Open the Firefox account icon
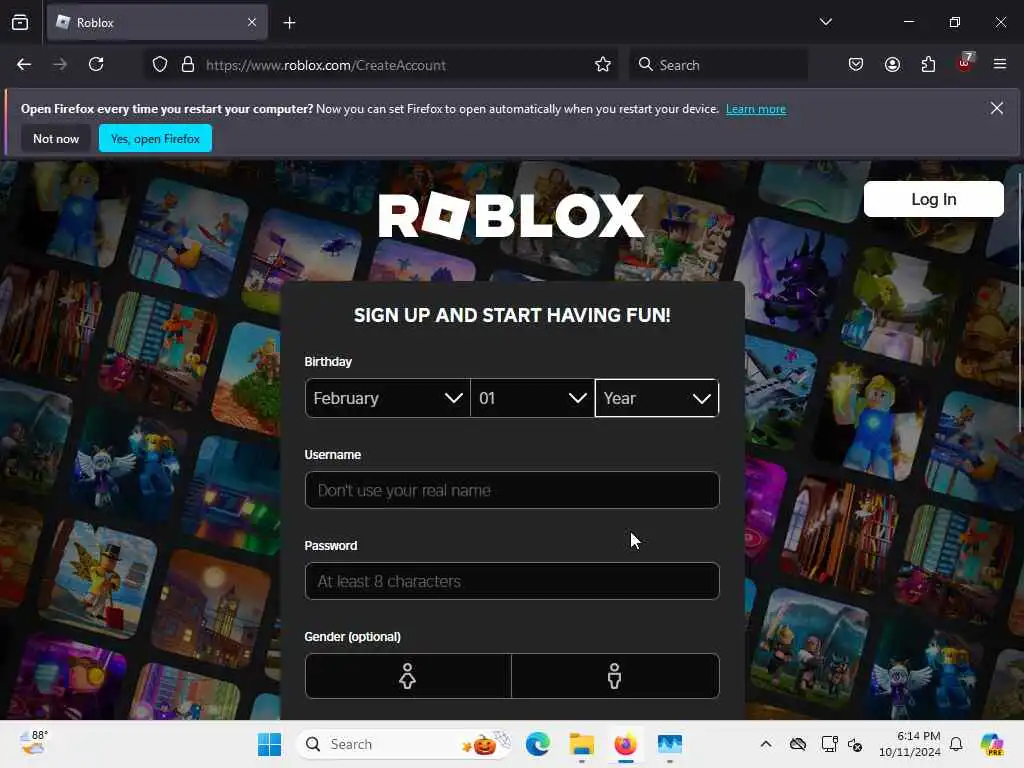This screenshot has height=768, width=1024. pos(892,64)
